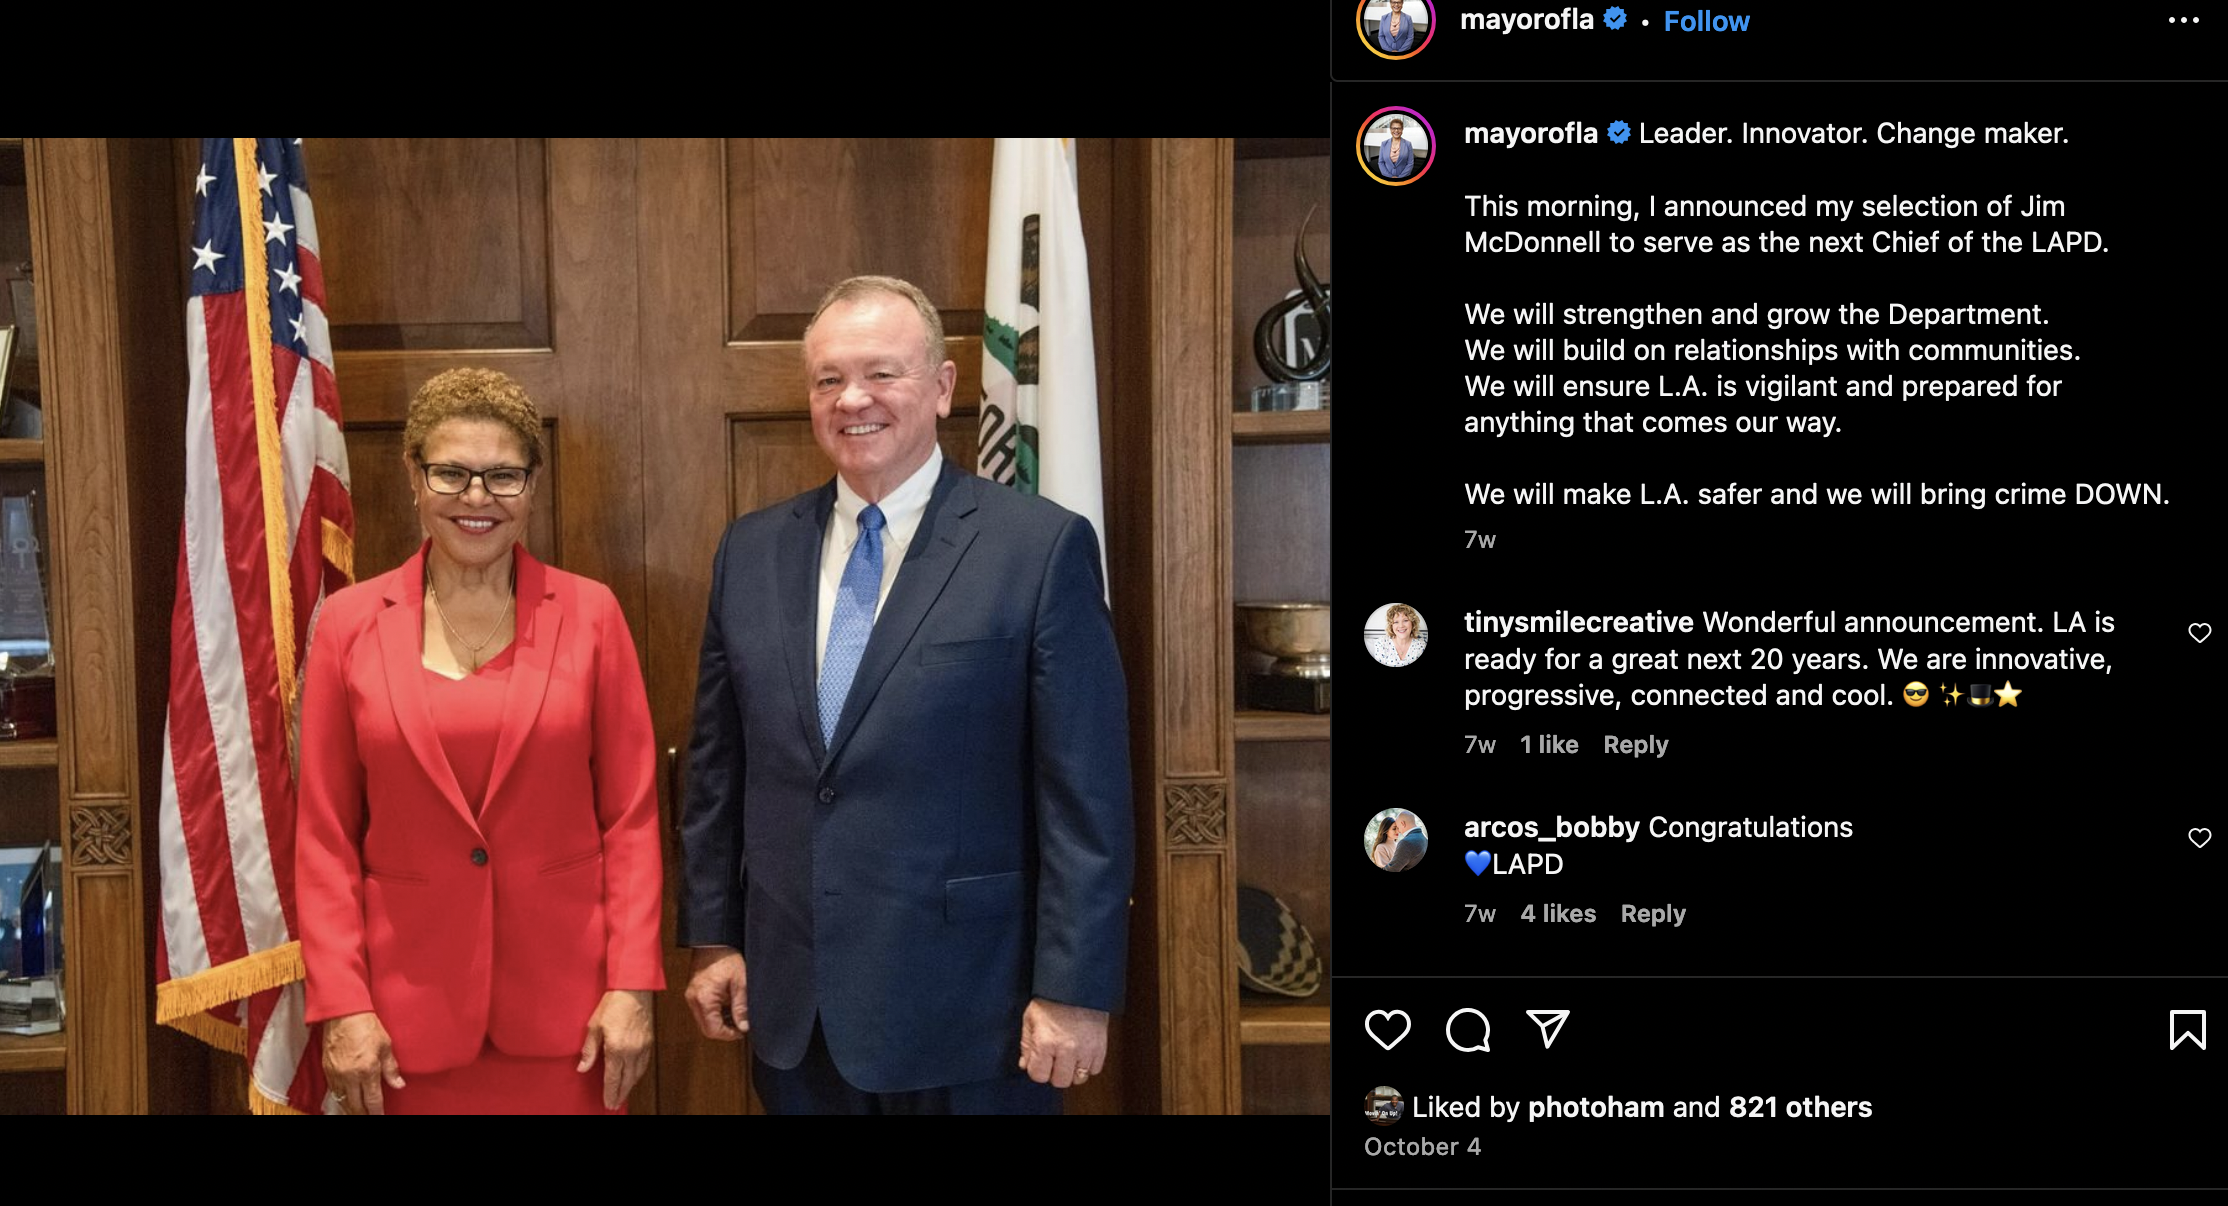
Task: Open the tinysmilecreative username link
Action: coord(1578,622)
